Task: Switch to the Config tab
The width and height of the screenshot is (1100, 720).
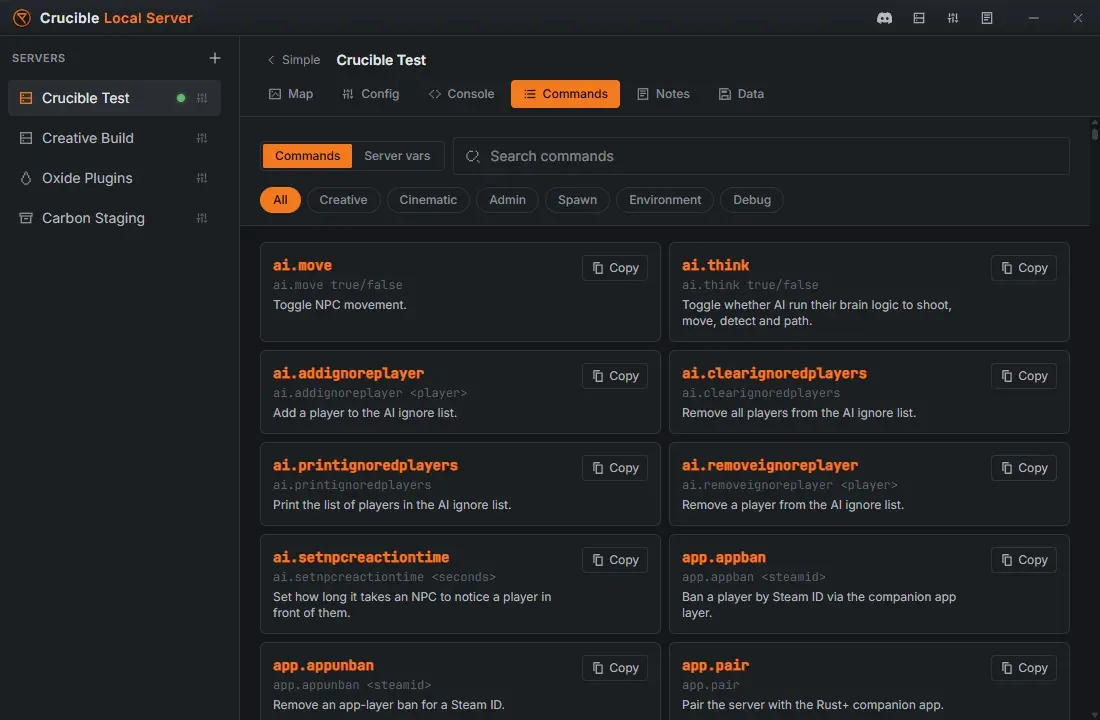Action: tap(370, 94)
